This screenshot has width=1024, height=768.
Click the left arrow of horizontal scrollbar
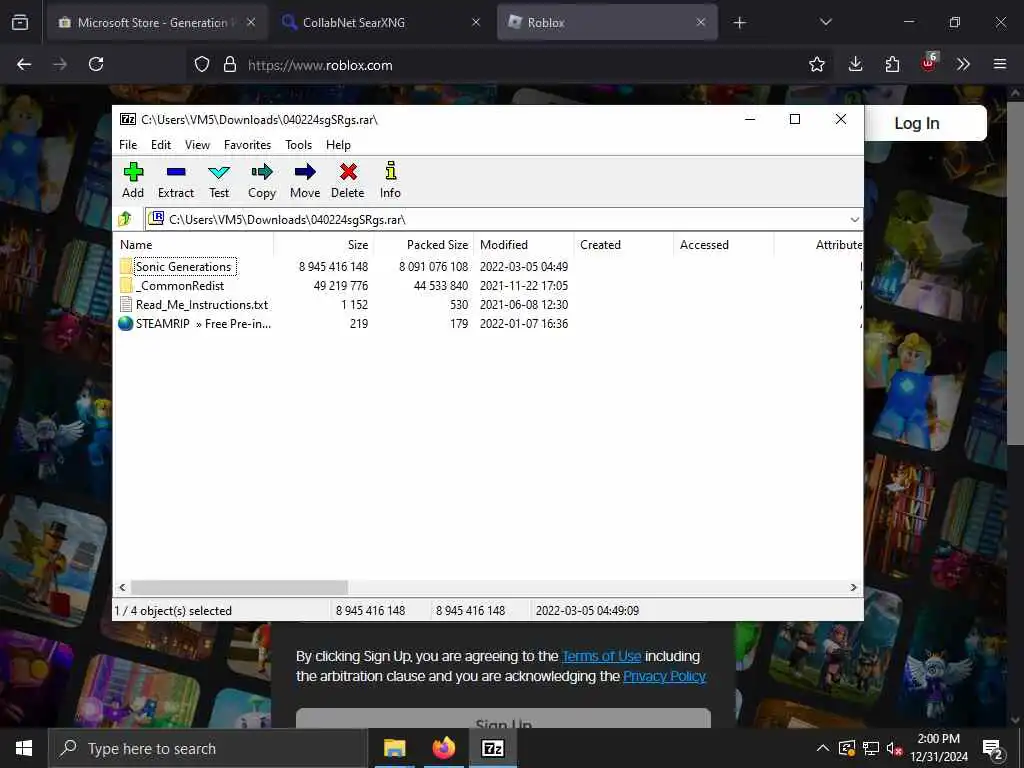click(x=122, y=587)
